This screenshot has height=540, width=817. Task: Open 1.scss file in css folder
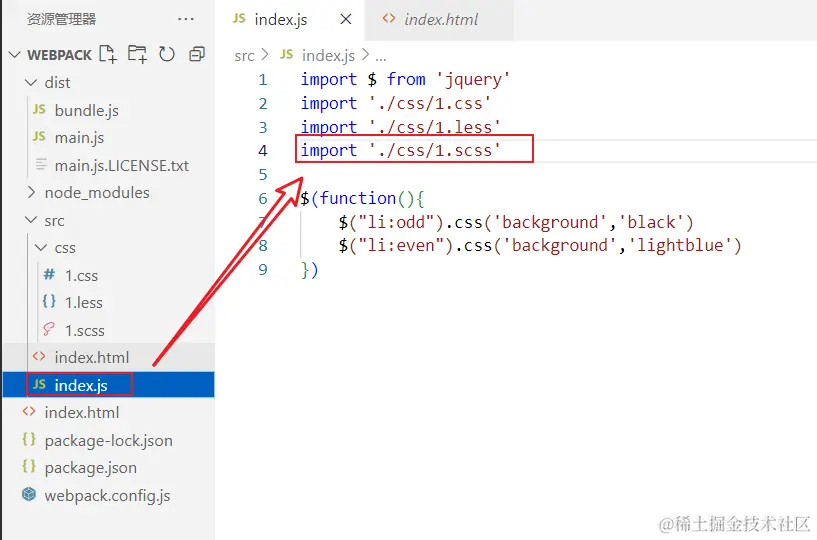[x=84, y=330]
